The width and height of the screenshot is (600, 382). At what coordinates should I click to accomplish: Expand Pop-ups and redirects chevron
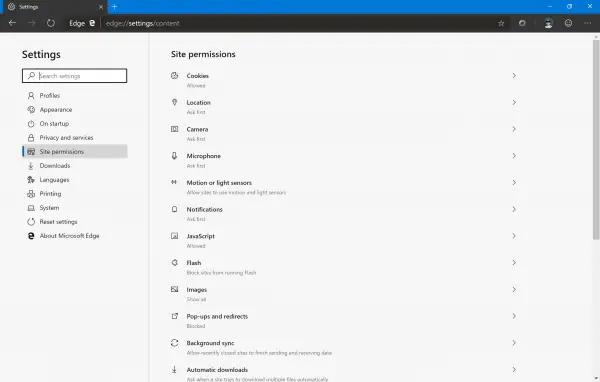[514, 316]
